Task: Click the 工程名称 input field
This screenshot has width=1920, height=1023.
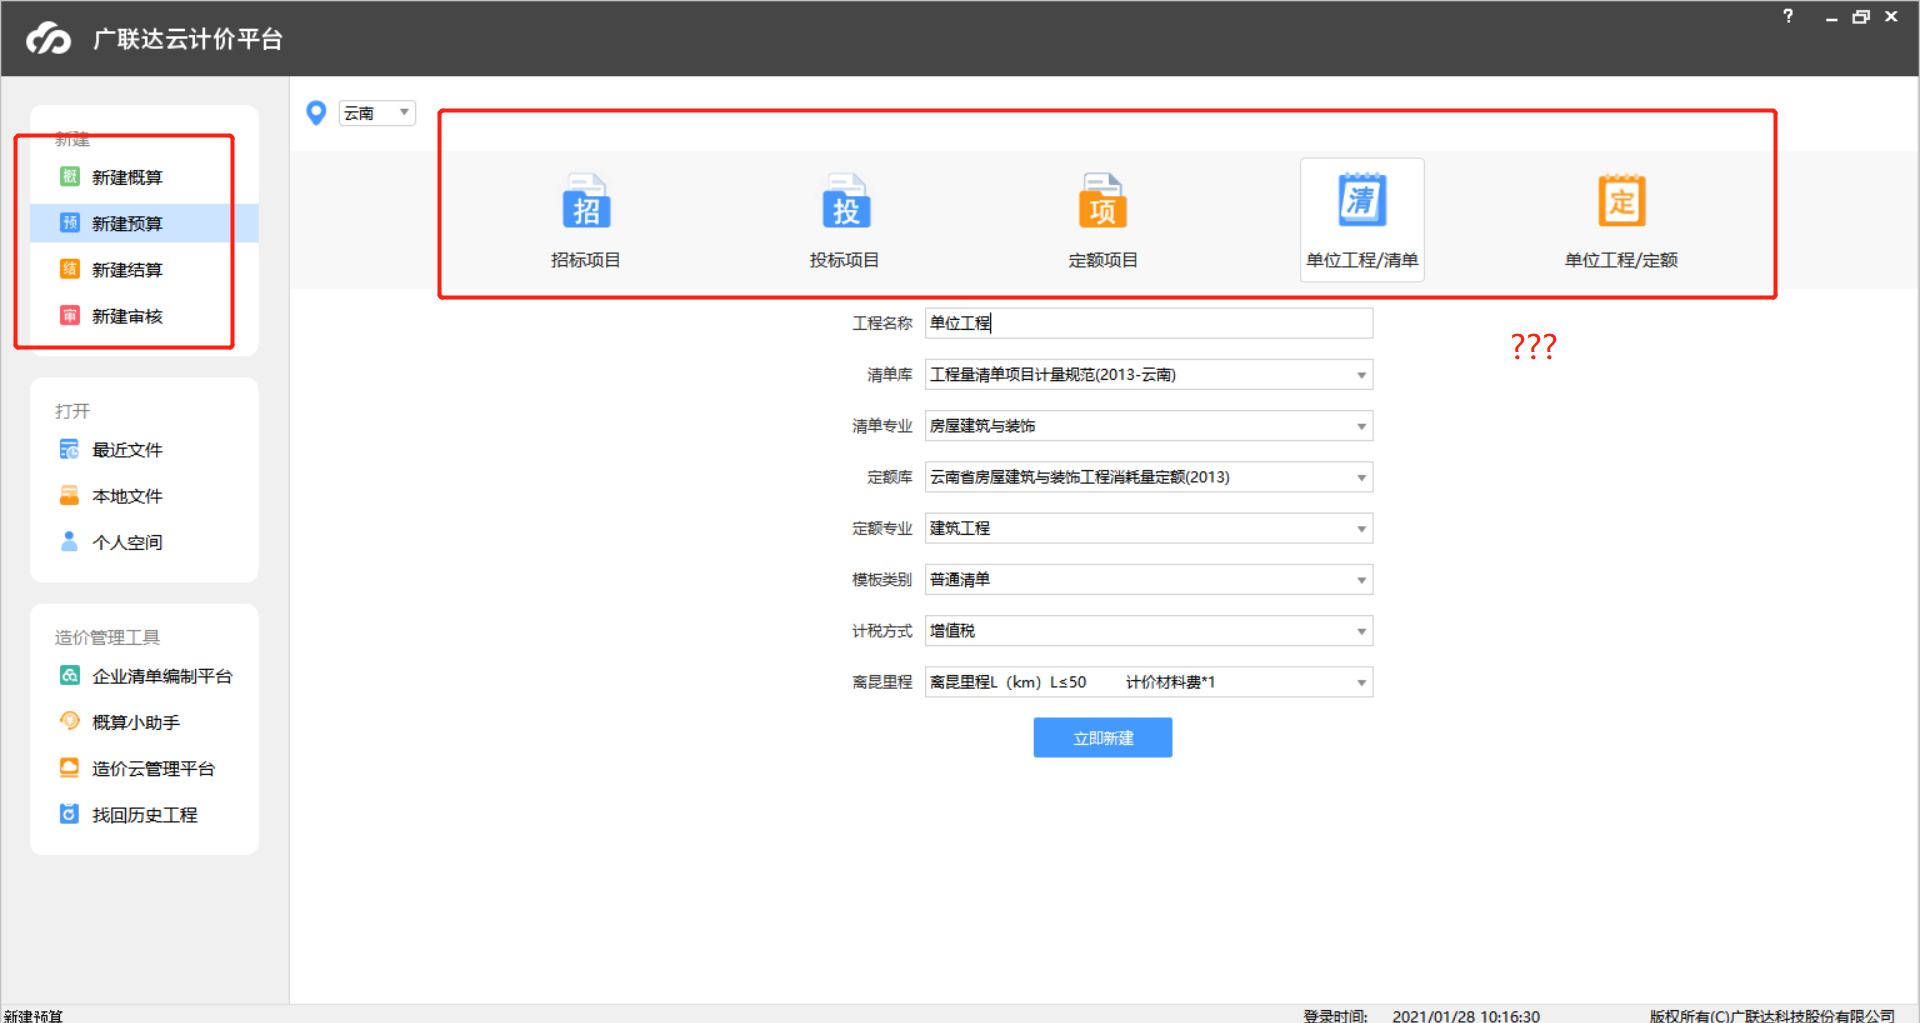Action: (x=1148, y=323)
